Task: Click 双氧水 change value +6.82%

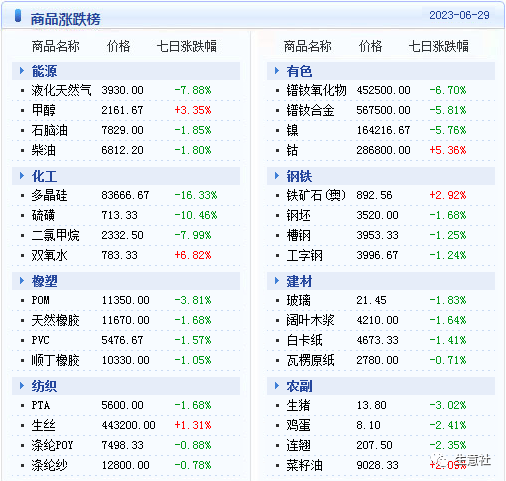Action: [x=193, y=255]
